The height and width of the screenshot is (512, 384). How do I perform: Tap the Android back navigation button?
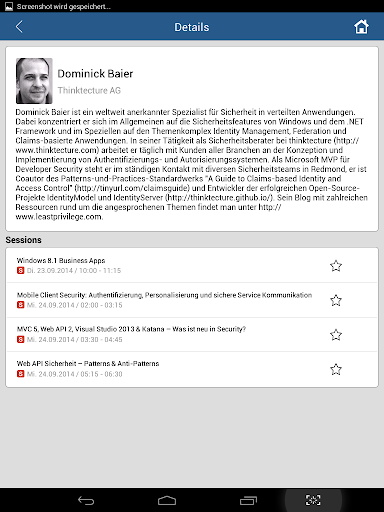coord(86,500)
